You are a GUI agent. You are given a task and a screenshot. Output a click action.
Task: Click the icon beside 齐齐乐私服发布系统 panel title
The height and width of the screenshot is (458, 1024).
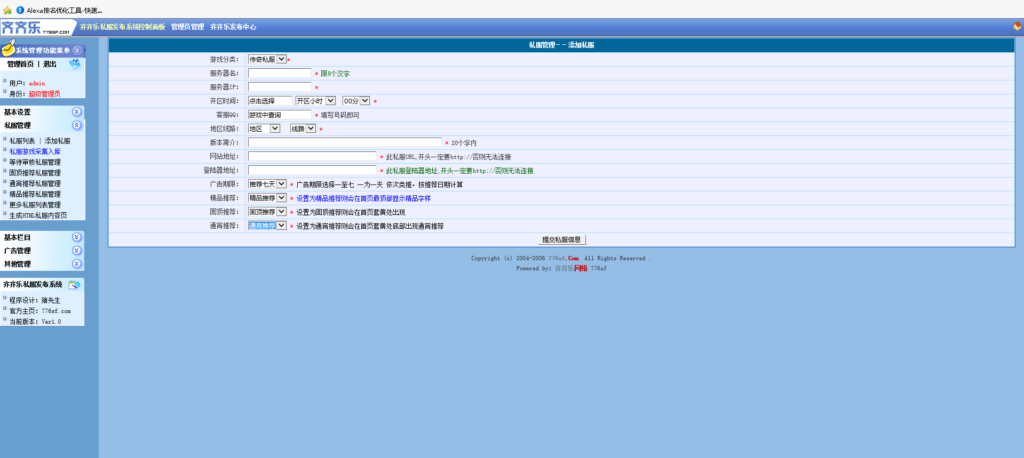click(74, 285)
